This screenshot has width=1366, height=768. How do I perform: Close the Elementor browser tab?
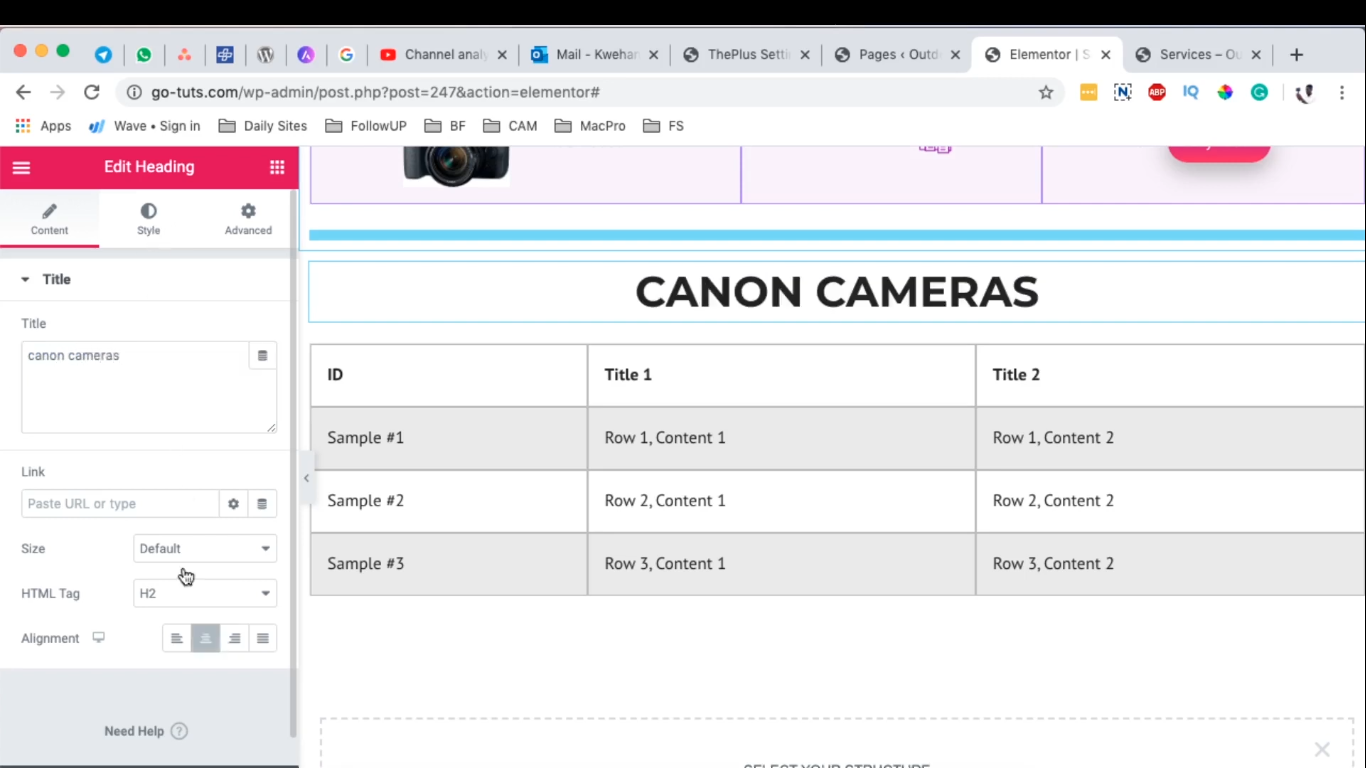coord(1105,55)
